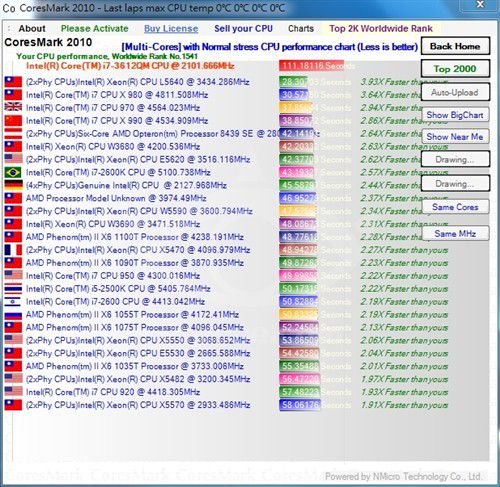Click the flag beside Xeon E5530
Viewport: 500px width, 487px height.
tap(13, 353)
